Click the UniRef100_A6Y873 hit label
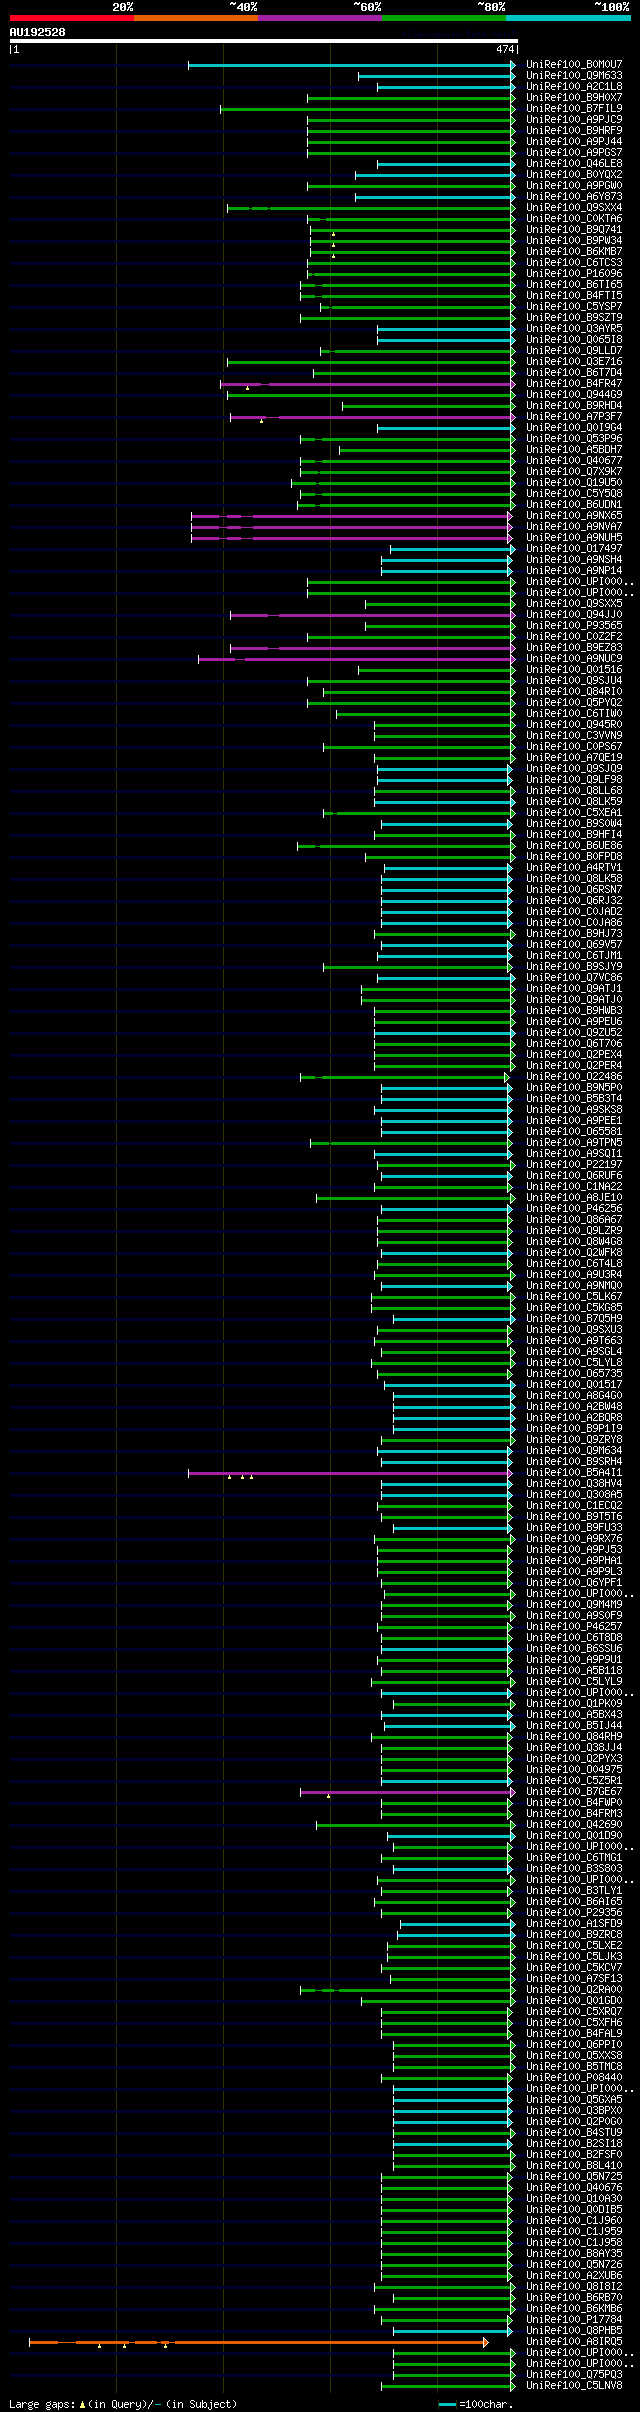Viewport: 640px width, 2412px height. (574, 197)
